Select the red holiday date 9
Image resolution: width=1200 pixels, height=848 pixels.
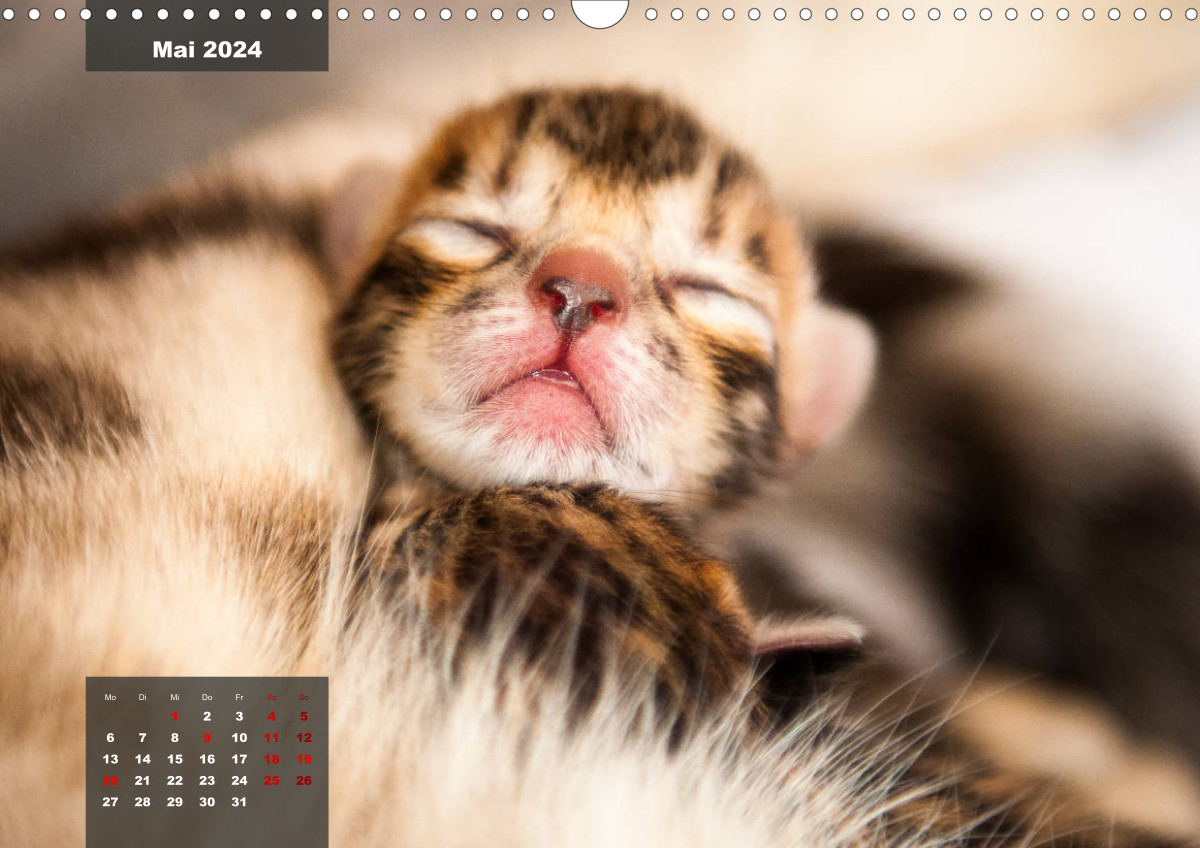pos(207,738)
